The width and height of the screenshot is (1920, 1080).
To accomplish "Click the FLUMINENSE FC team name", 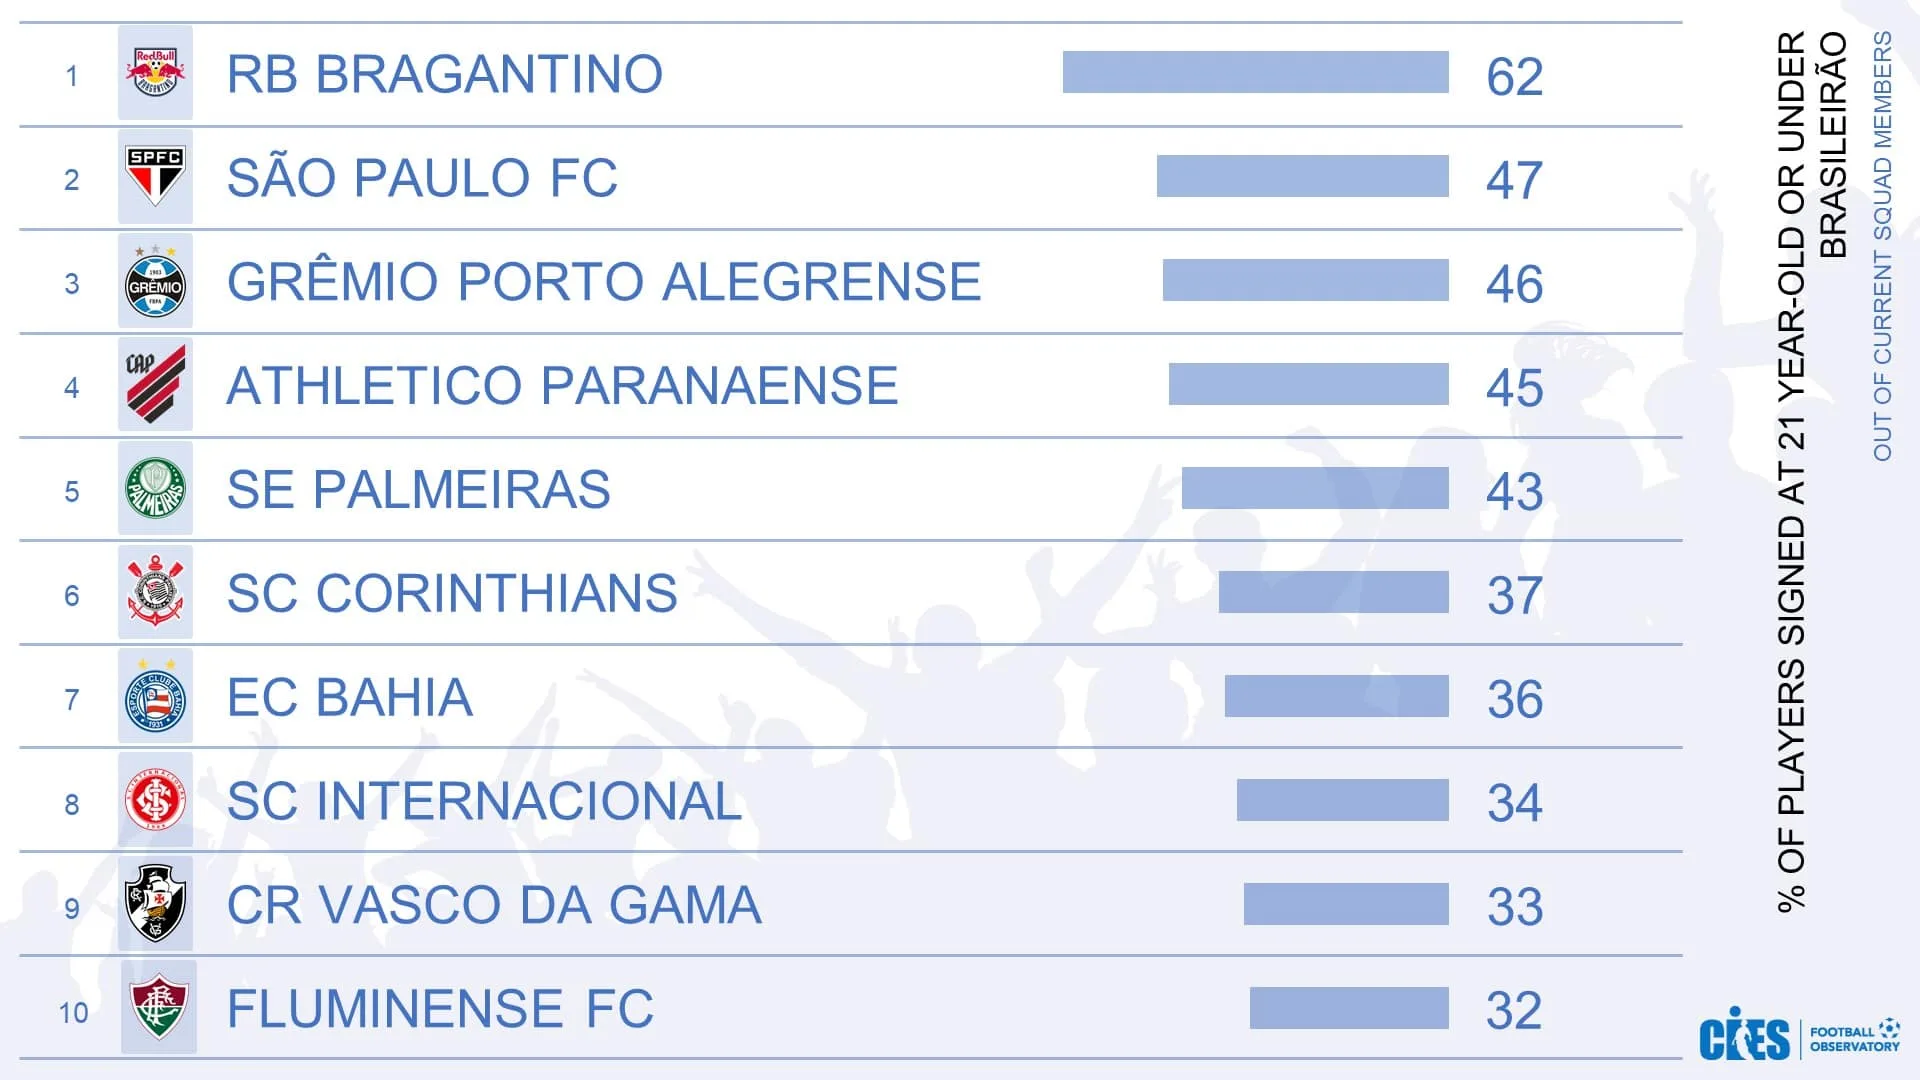I will pyautogui.click(x=440, y=1009).
